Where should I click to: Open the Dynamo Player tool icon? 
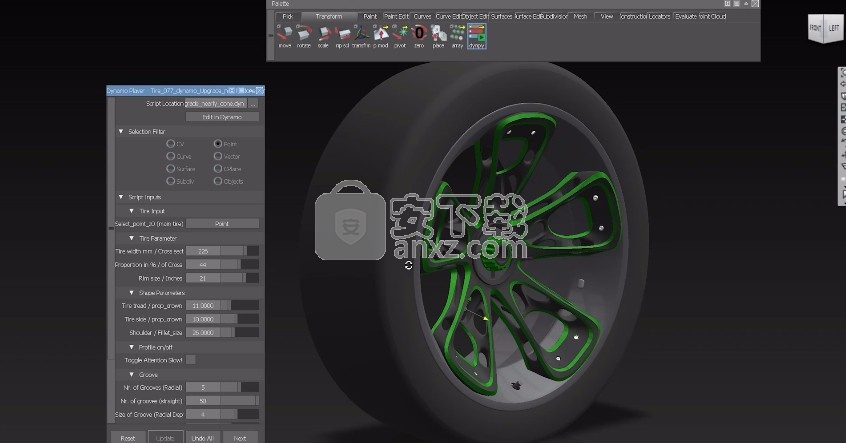tap(476, 36)
